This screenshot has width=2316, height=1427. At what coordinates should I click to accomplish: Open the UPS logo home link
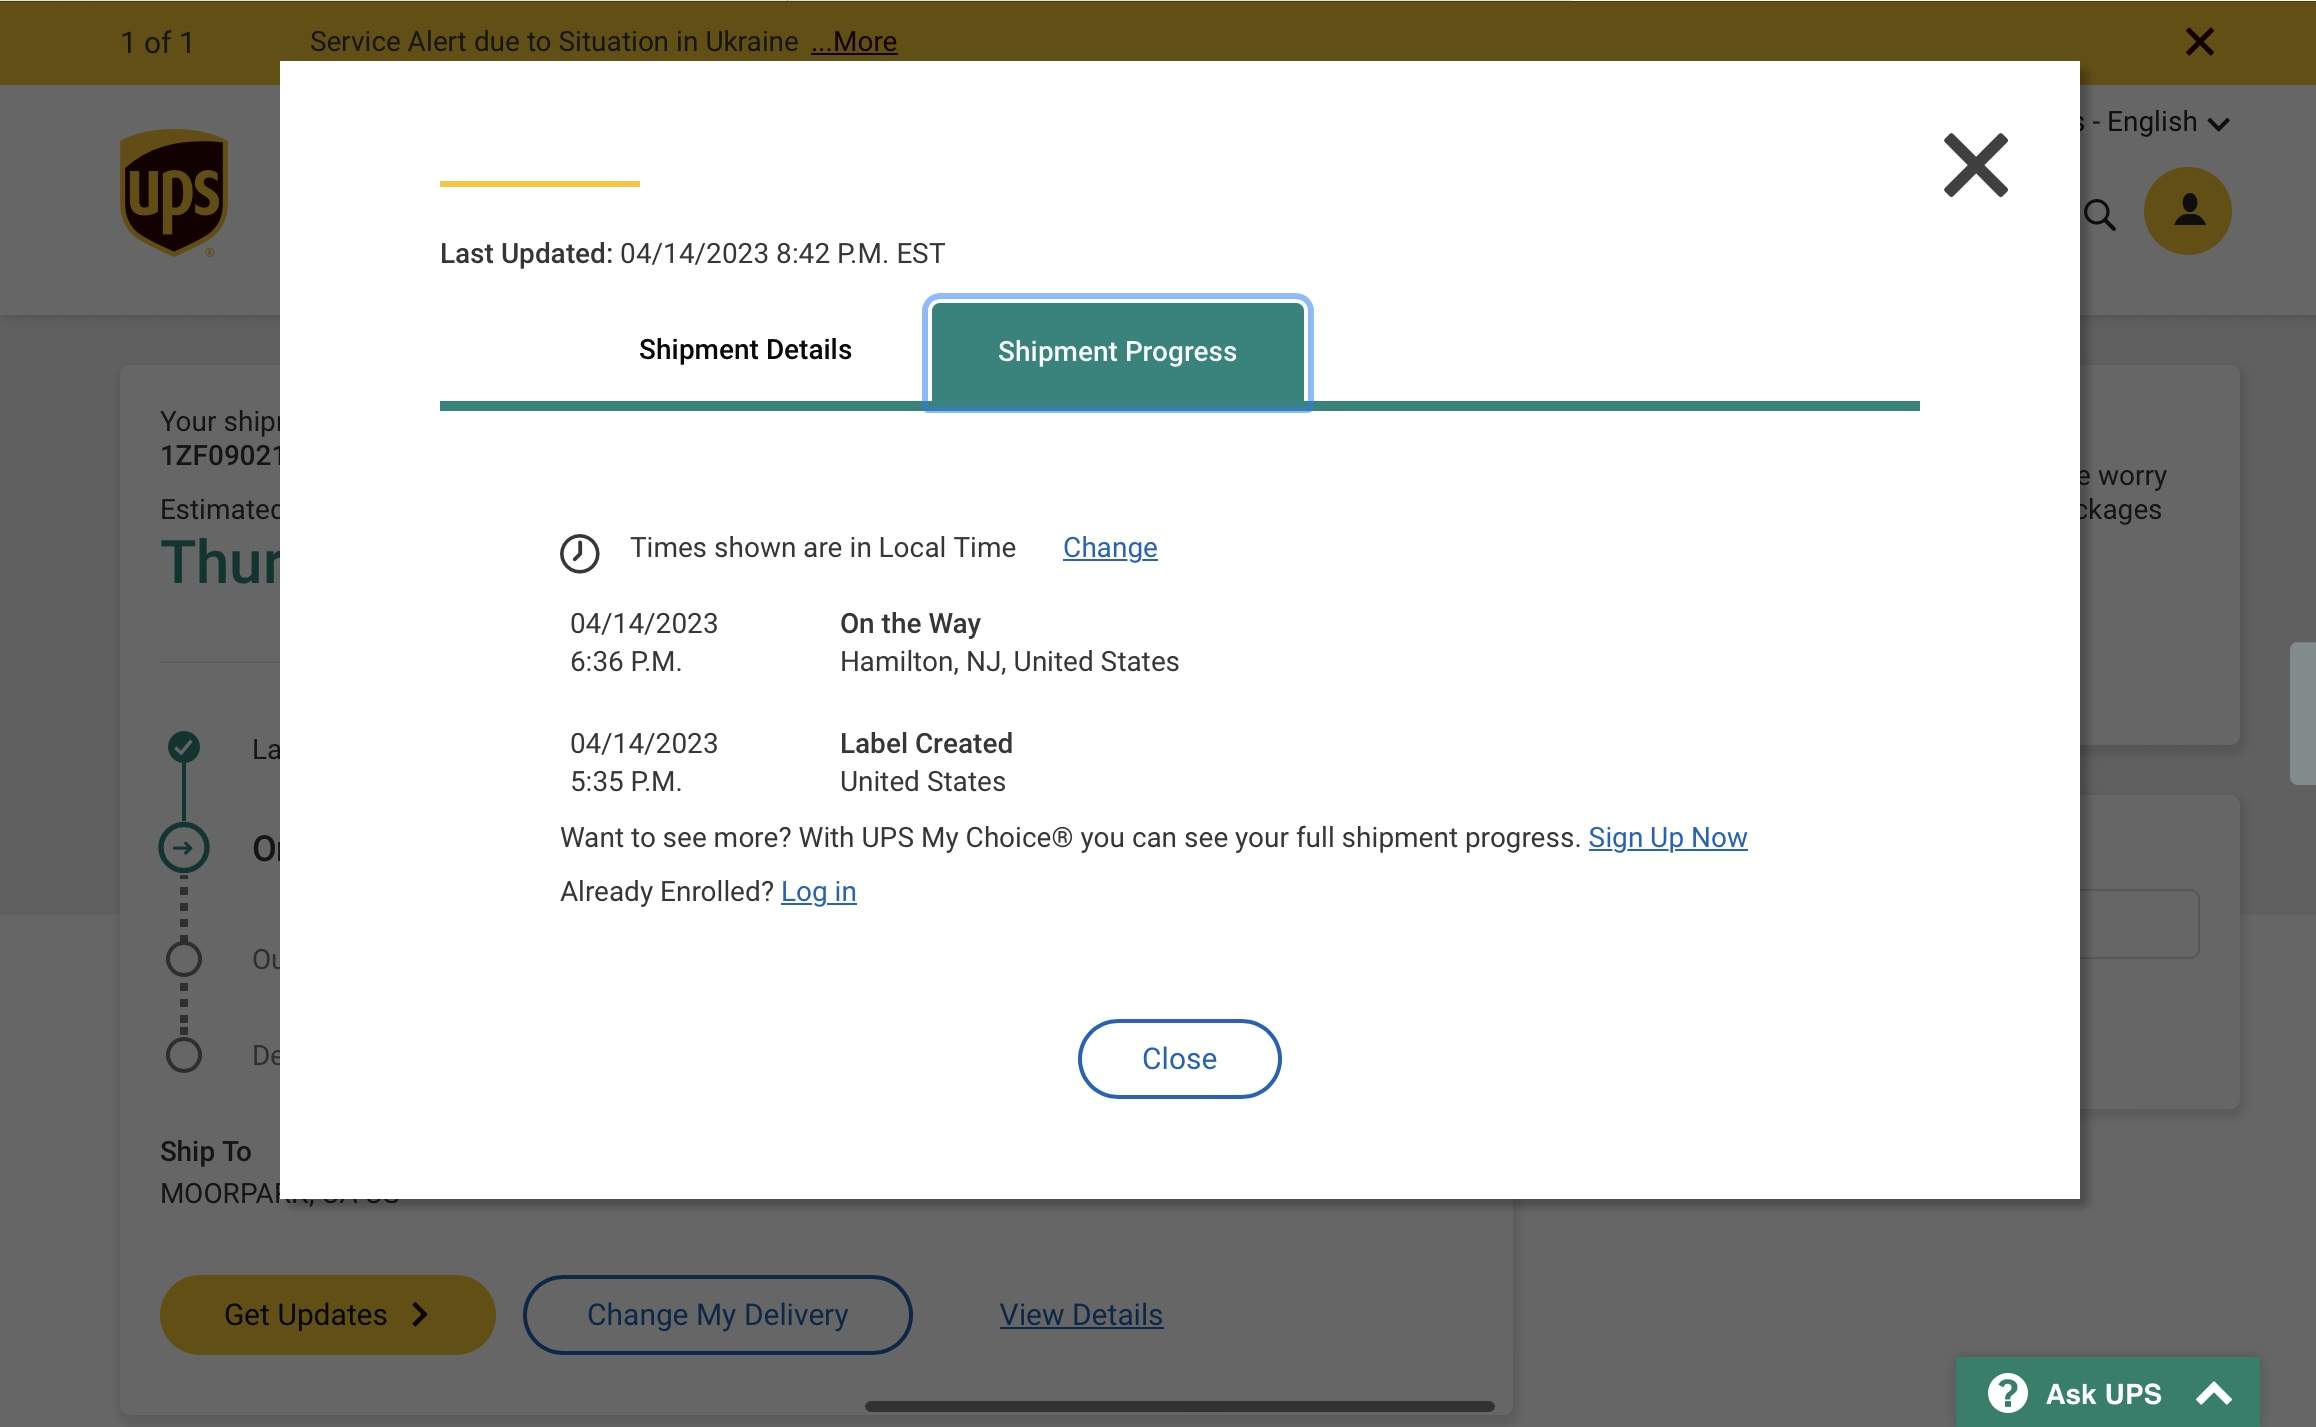(x=174, y=192)
